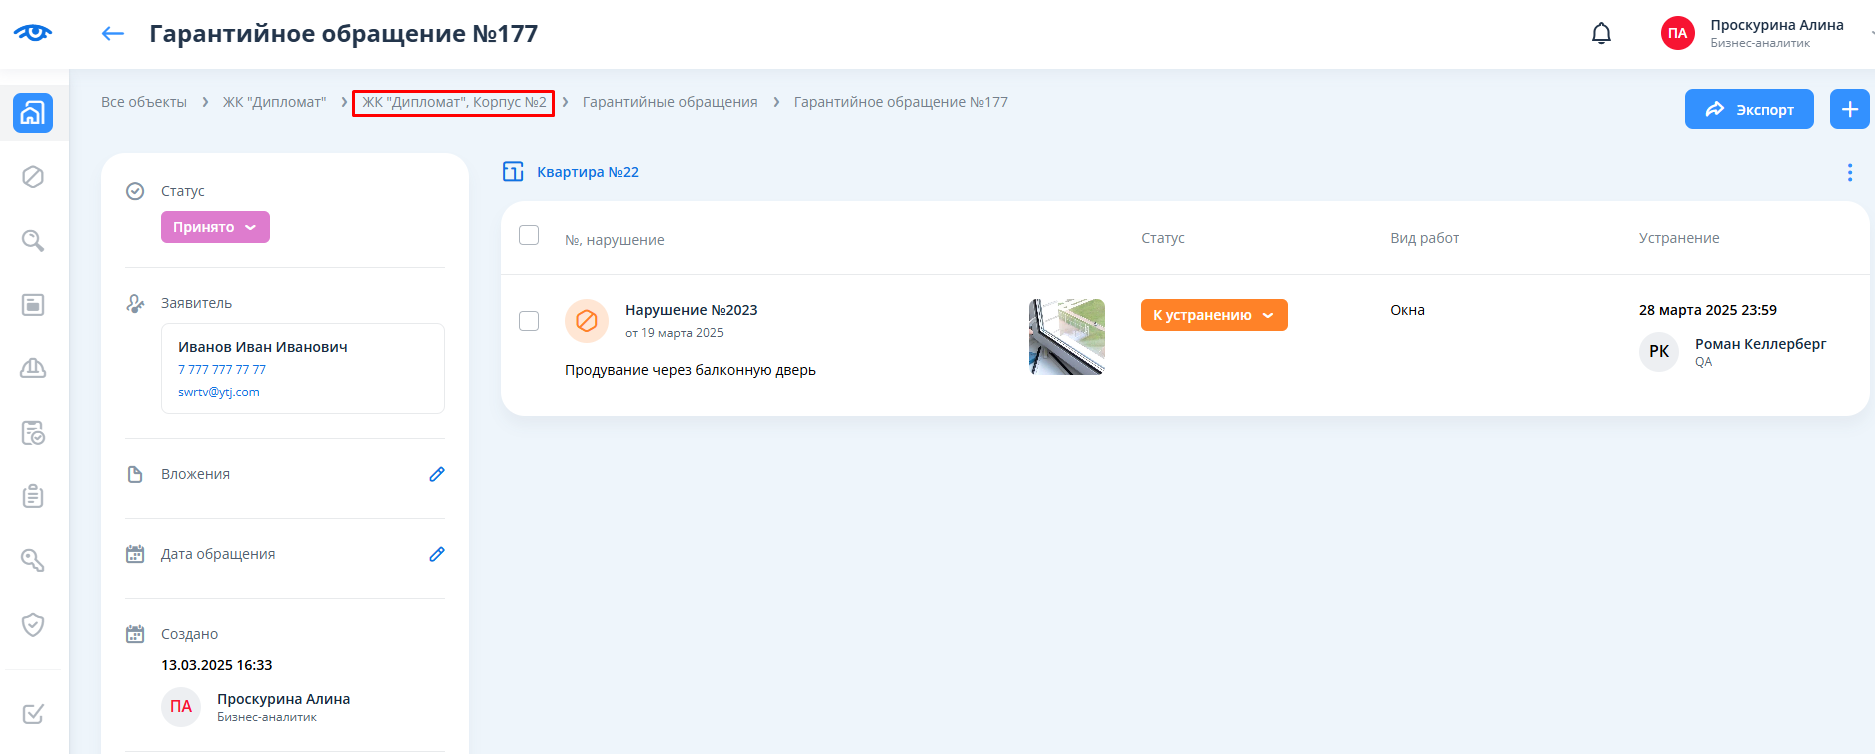
Task: Open the balcony door violation photo thumbnail
Action: click(1066, 337)
